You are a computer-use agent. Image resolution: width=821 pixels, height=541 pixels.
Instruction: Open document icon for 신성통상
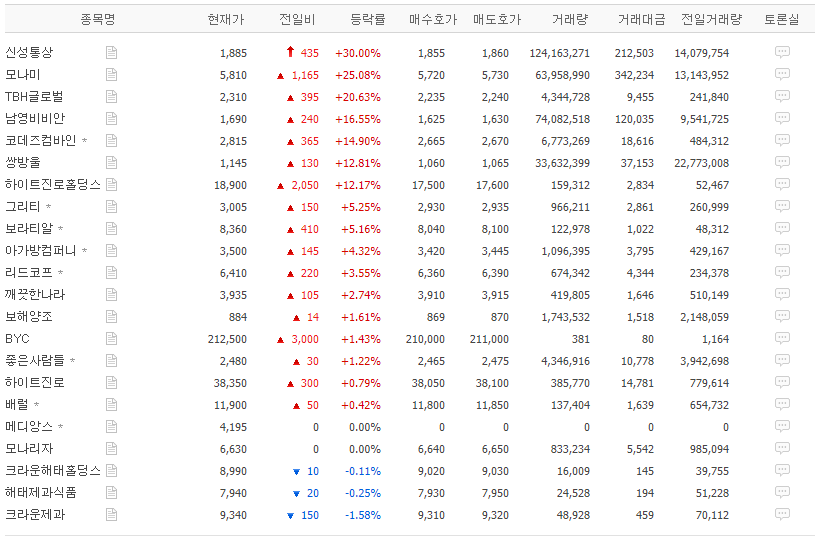pos(112,52)
